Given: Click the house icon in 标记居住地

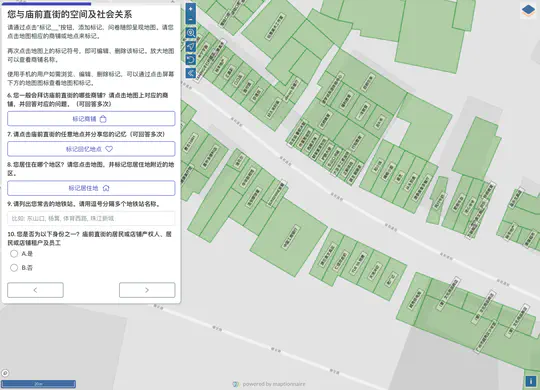Looking at the screenshot, I should [x=106, y=188].
